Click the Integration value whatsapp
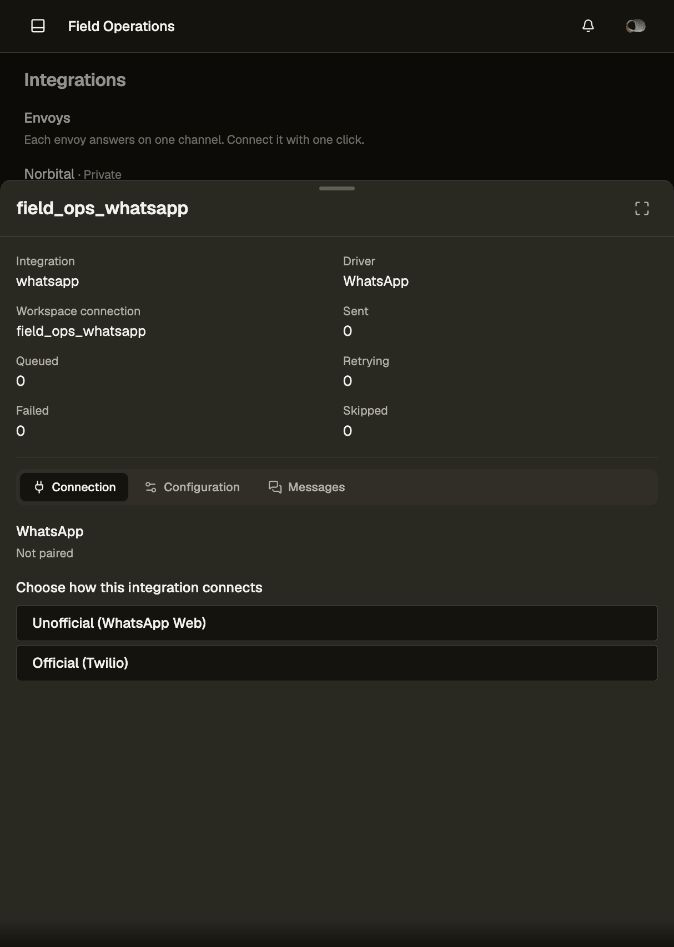 pyautogui.click(x=47, y=281)
